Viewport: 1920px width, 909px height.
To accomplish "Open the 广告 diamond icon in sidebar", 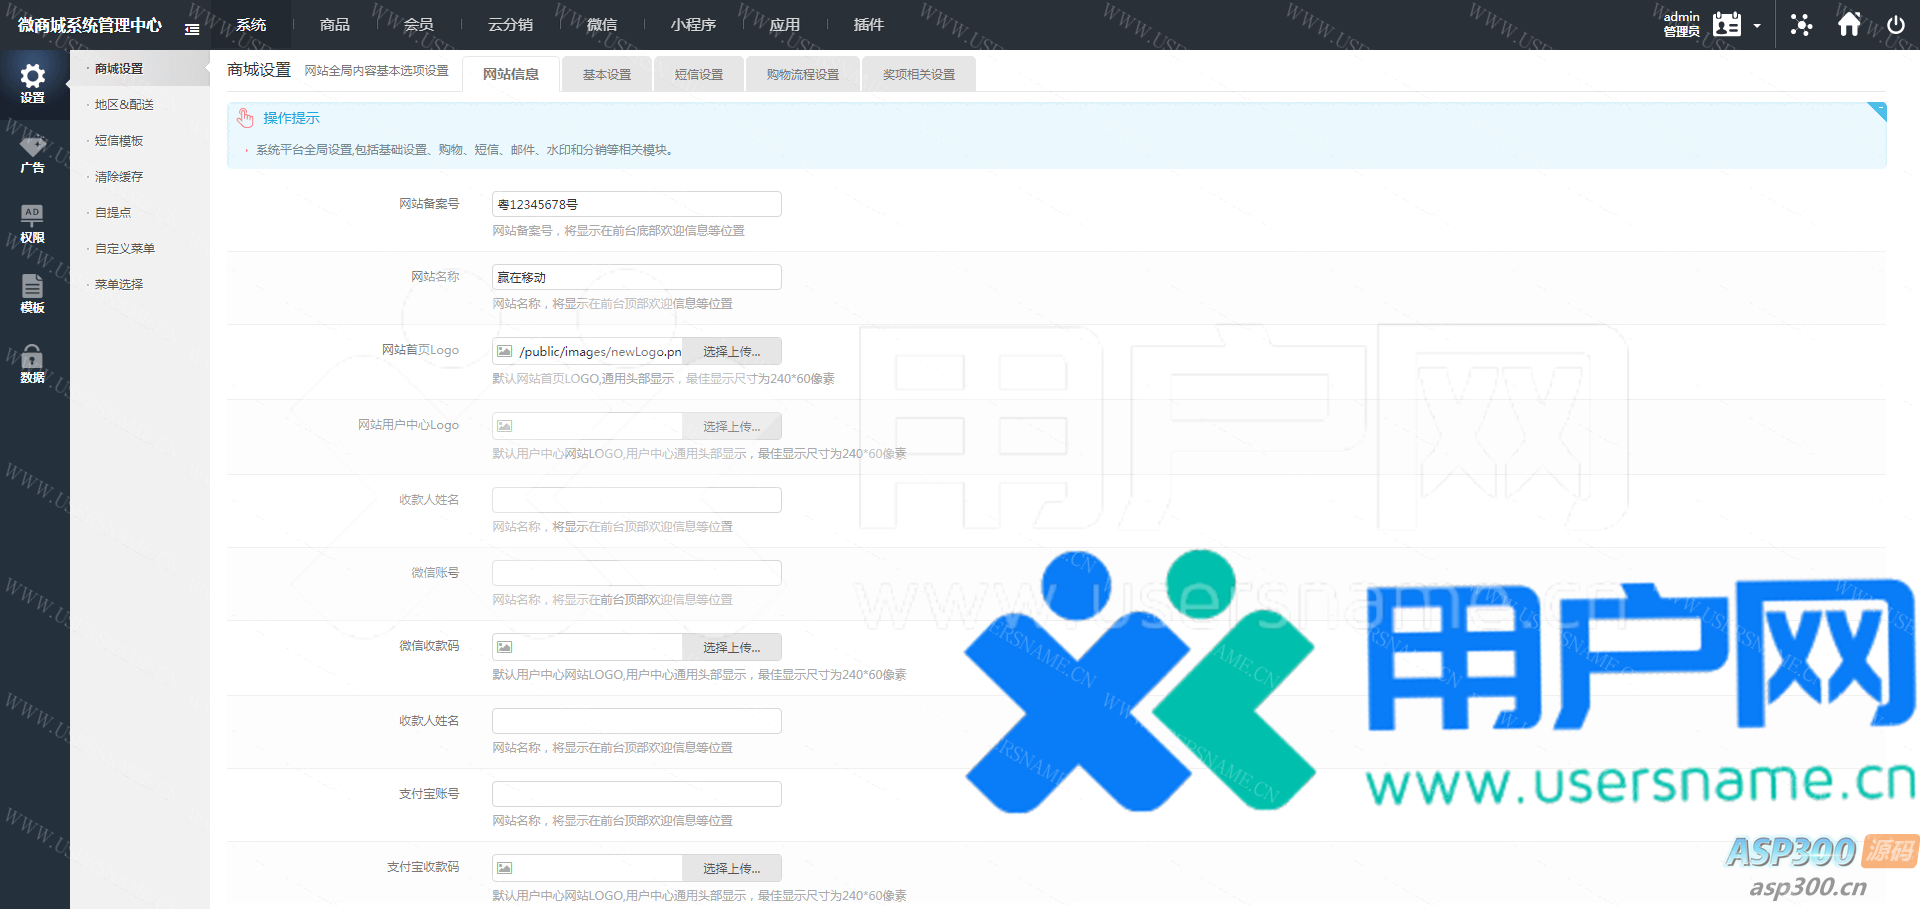I will [33, 146].
